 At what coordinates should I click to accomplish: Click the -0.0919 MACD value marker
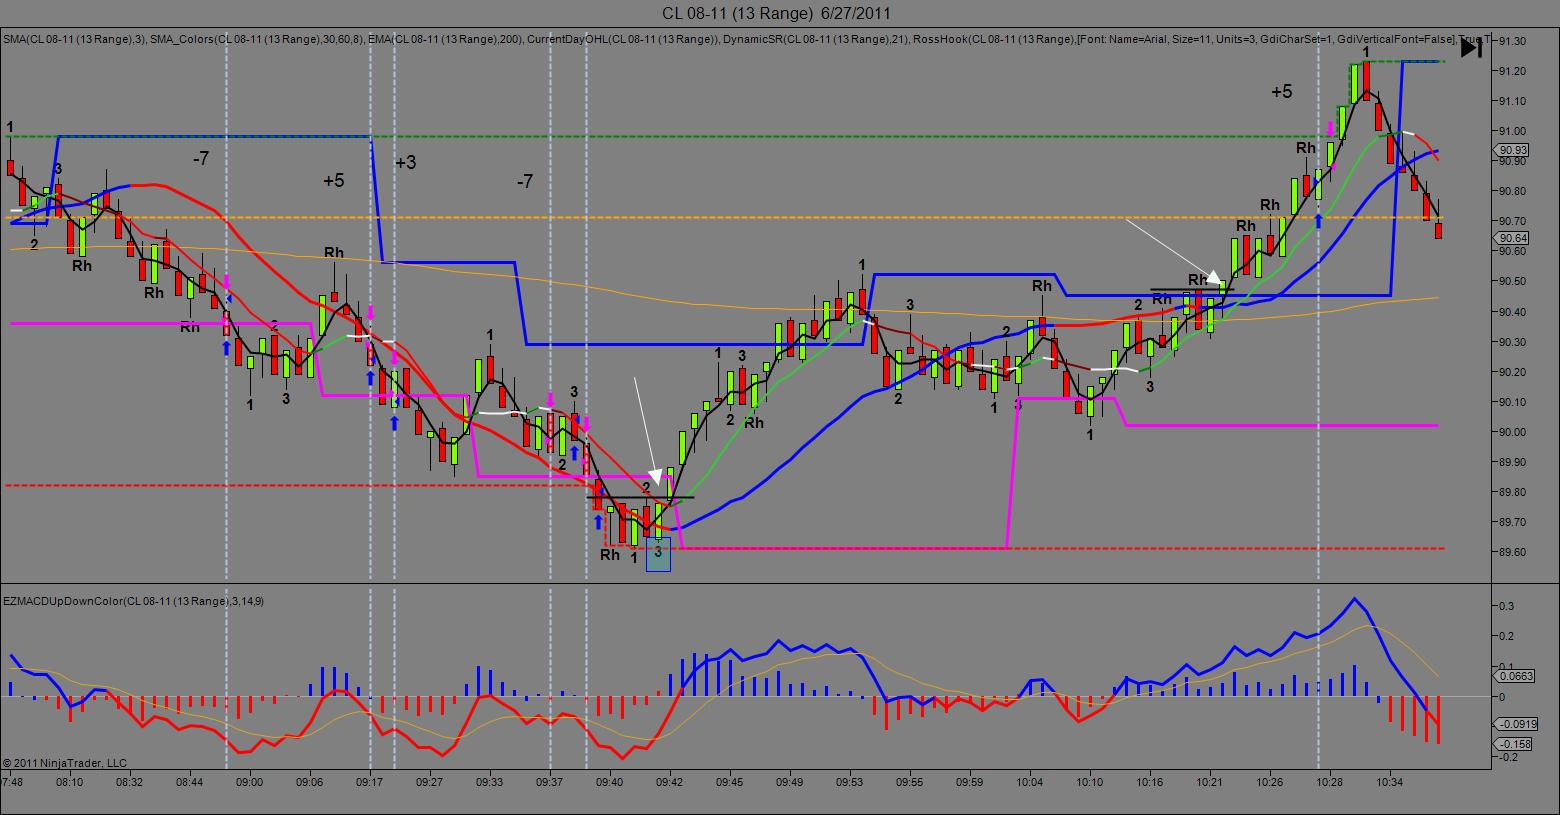(1517, 723)
